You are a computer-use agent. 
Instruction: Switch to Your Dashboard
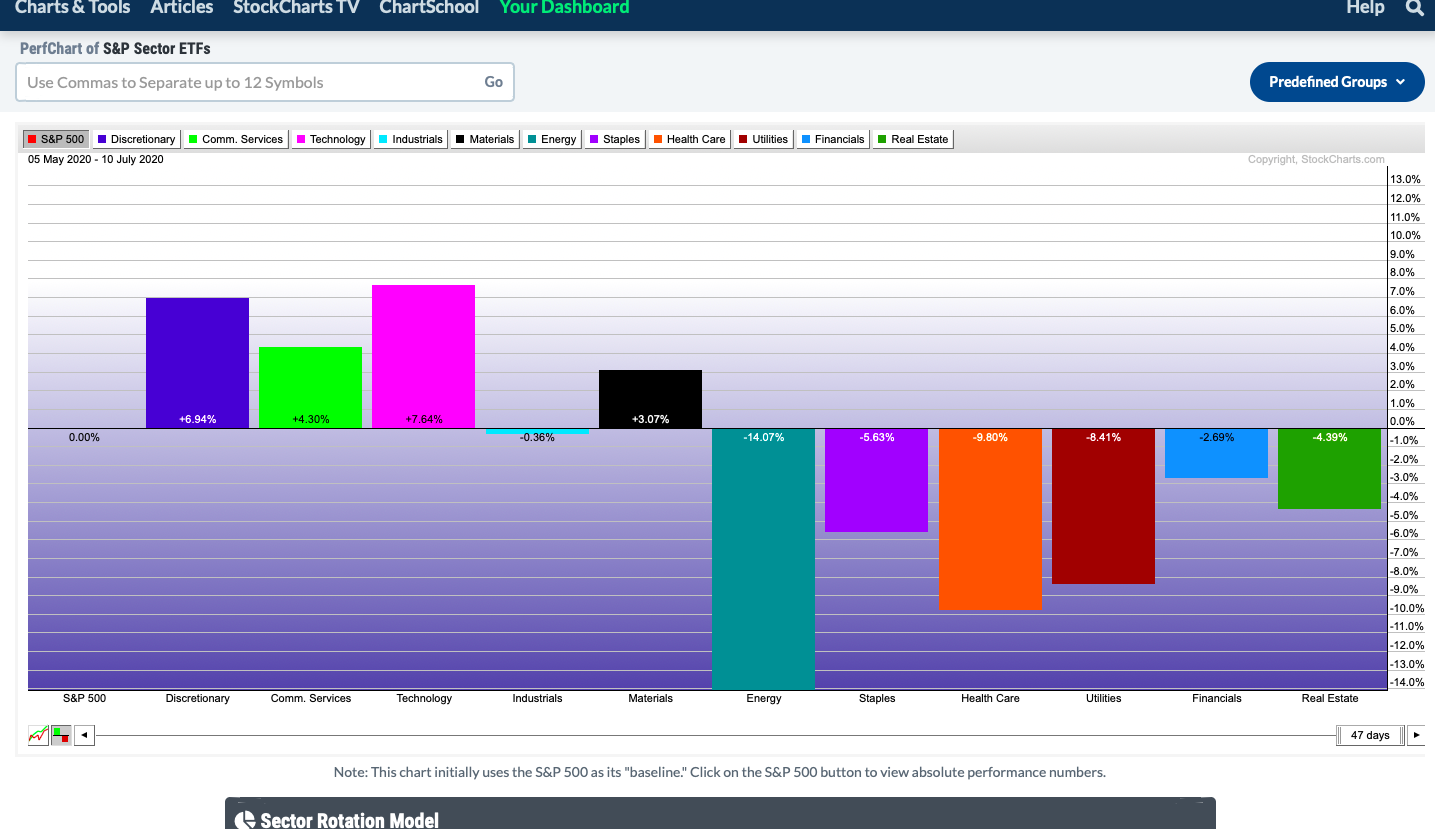pos(564,8)
